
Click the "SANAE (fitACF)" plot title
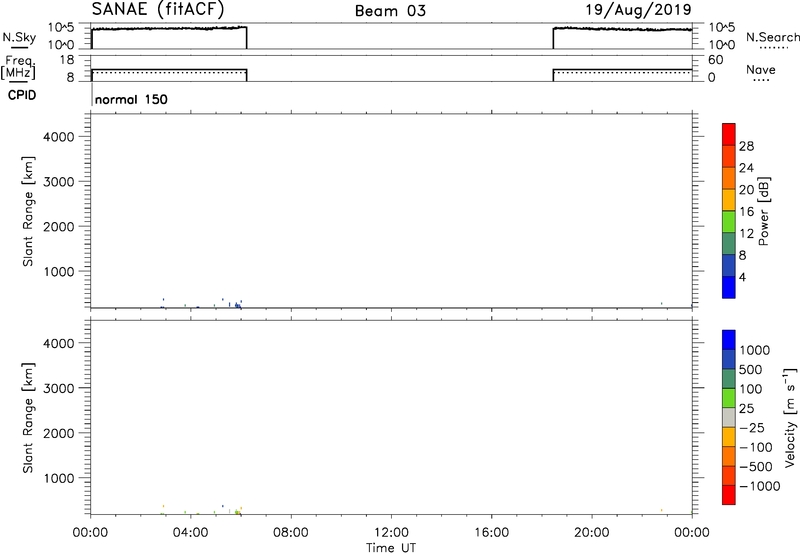tap(158, 9)
